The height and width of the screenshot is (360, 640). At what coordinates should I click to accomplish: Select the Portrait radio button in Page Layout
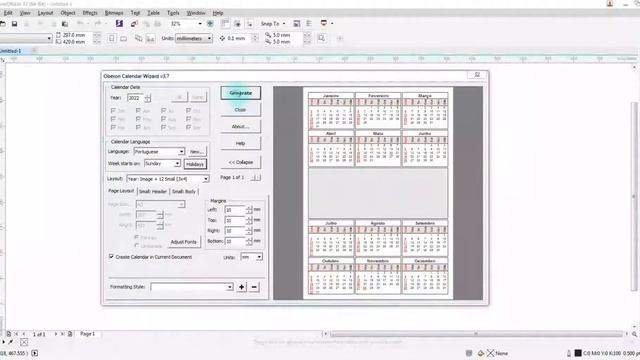click(x=137, y=237)
